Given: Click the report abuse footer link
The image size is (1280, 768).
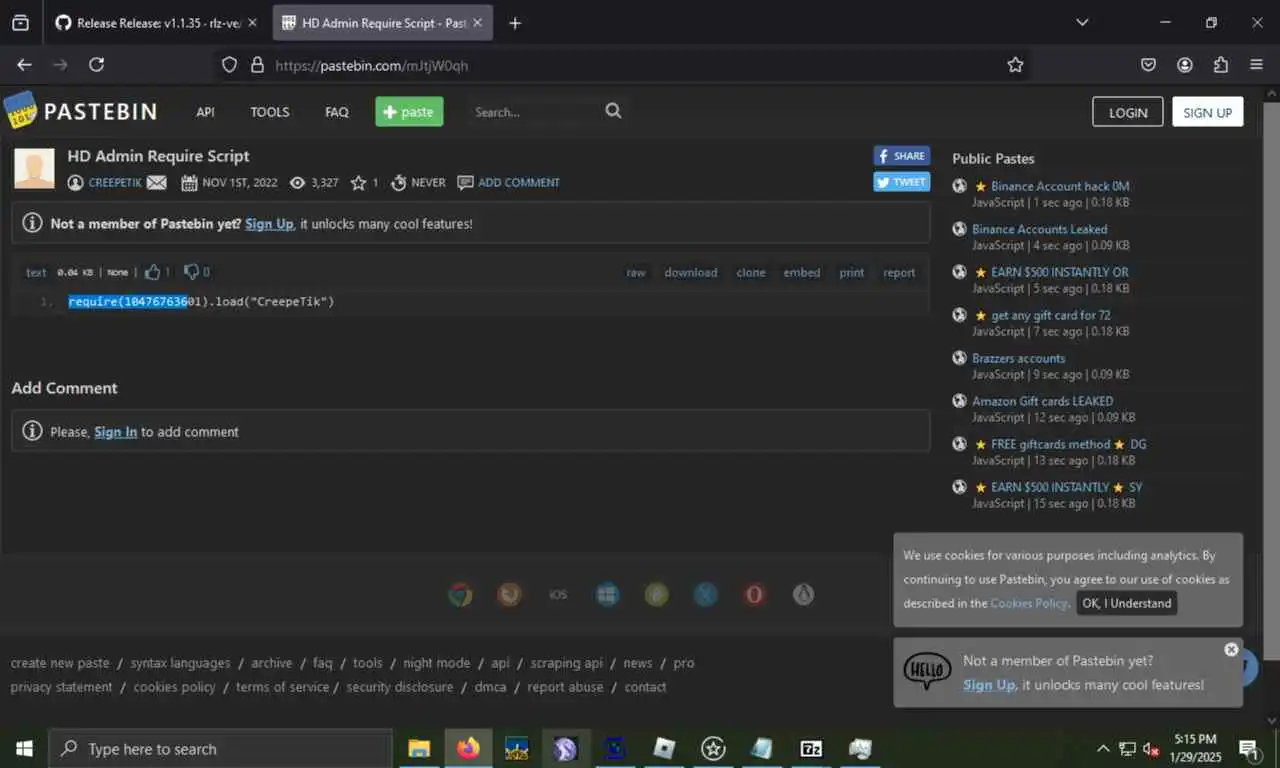Looking at the screenshot, I should coord(565,687).
